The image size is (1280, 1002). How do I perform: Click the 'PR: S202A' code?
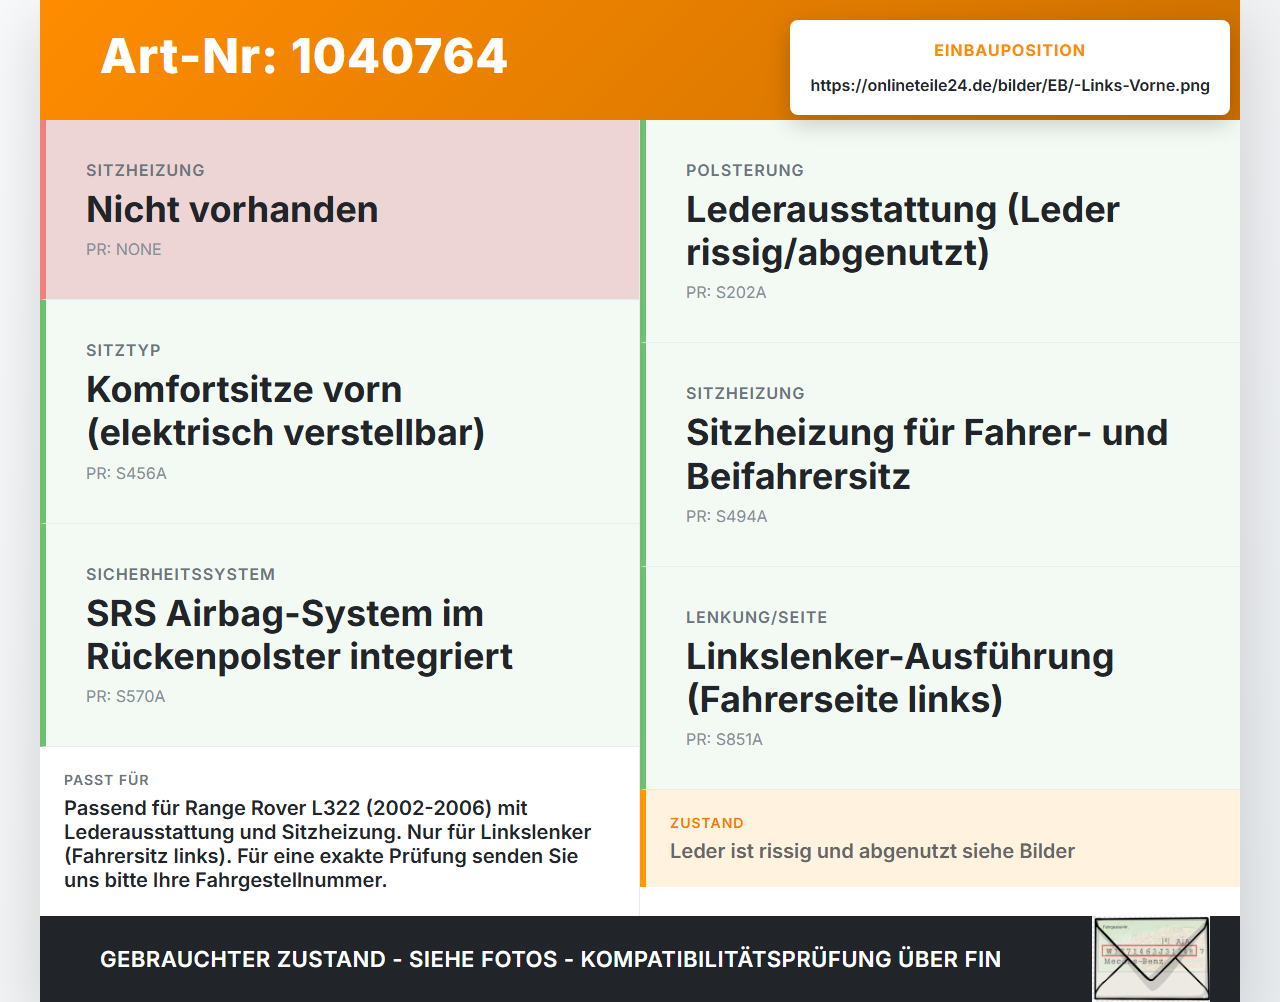point(726,292)
